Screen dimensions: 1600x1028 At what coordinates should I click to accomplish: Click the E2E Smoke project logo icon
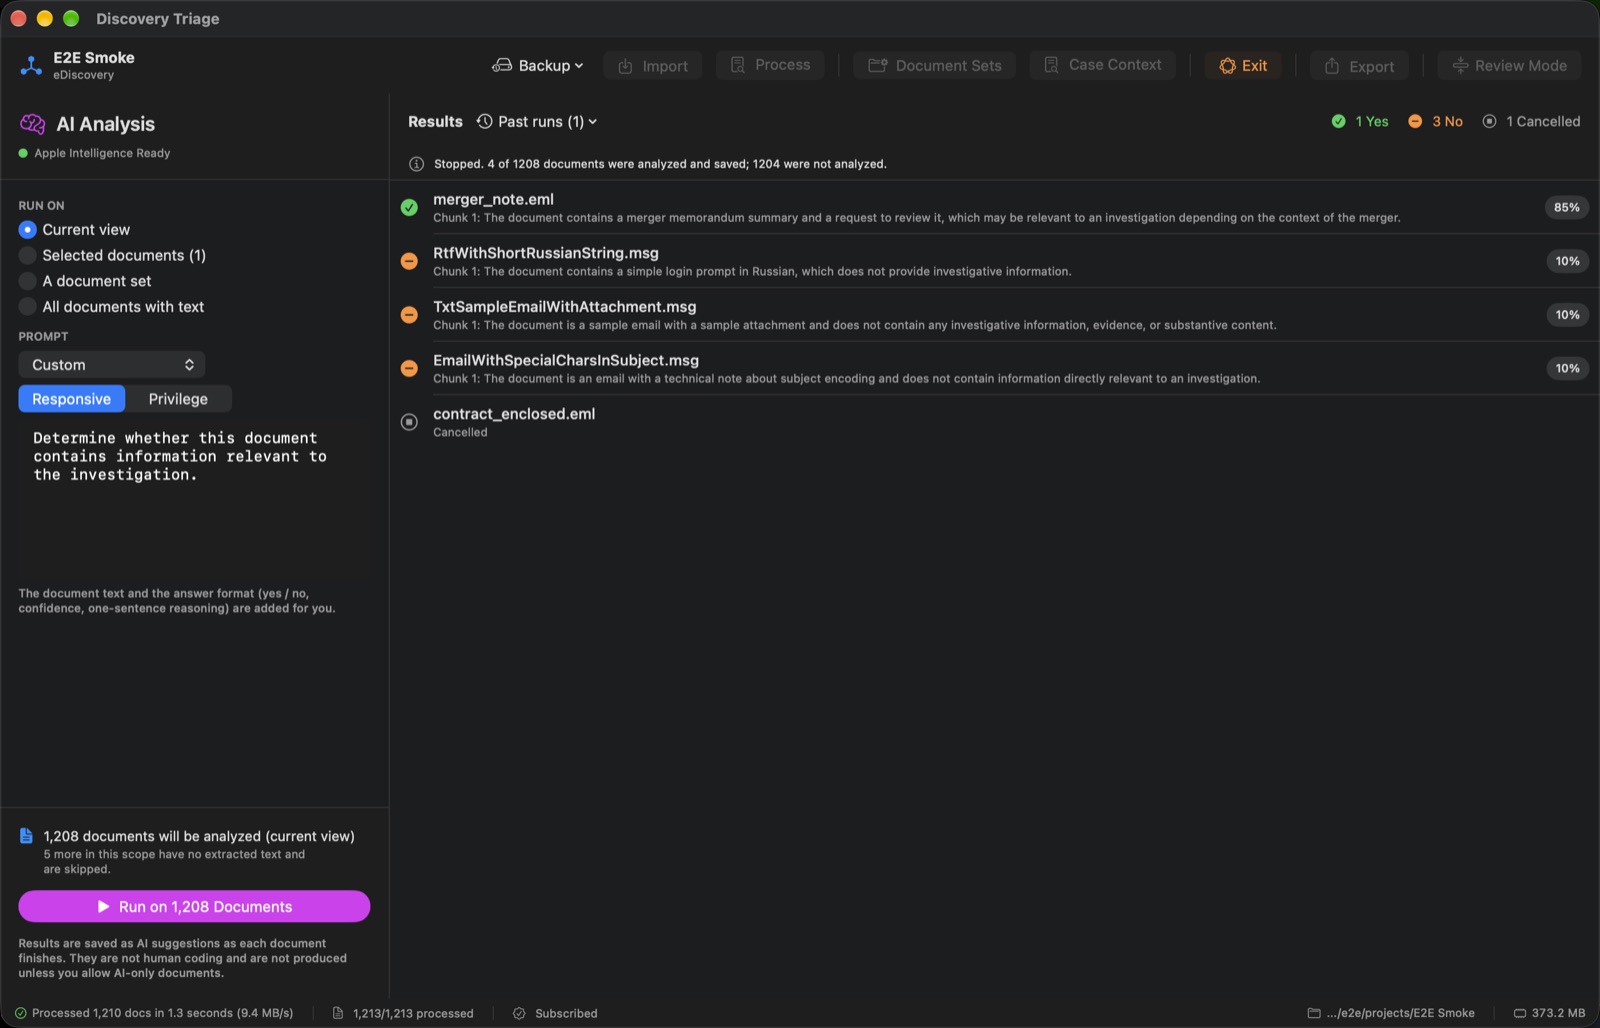click(31, 66)
